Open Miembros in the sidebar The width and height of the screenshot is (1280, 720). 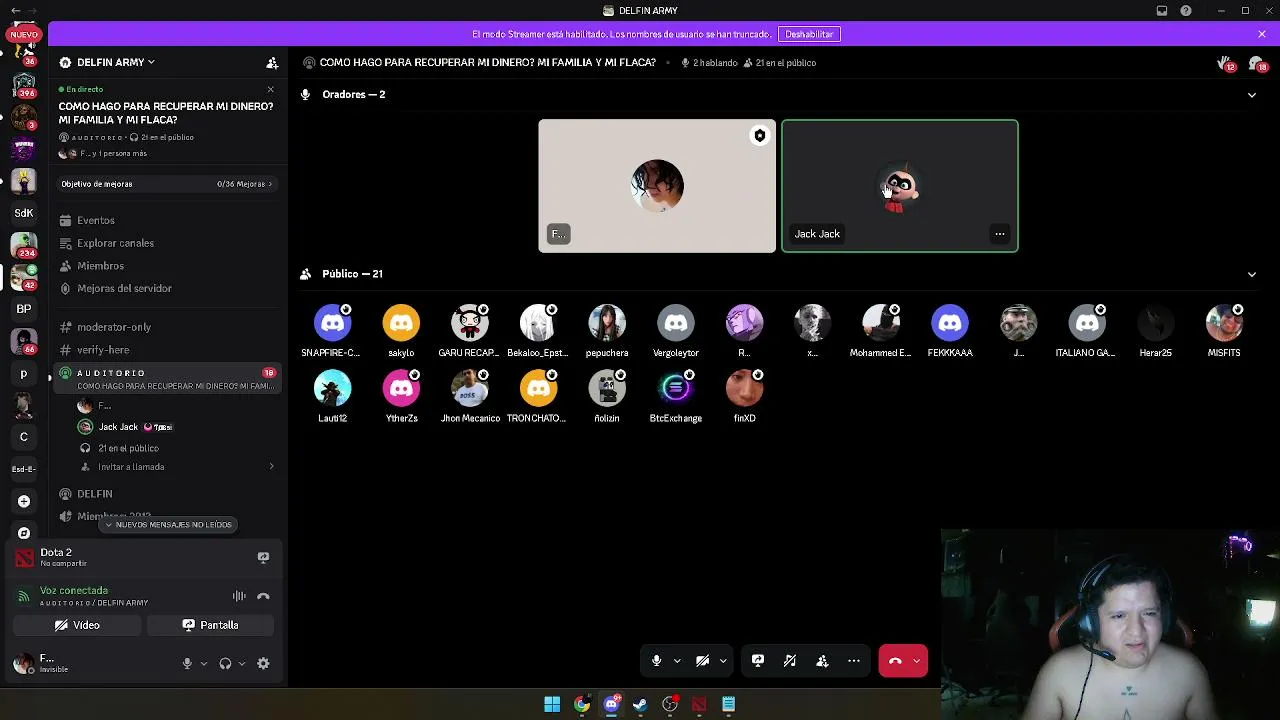pos(100,266)
